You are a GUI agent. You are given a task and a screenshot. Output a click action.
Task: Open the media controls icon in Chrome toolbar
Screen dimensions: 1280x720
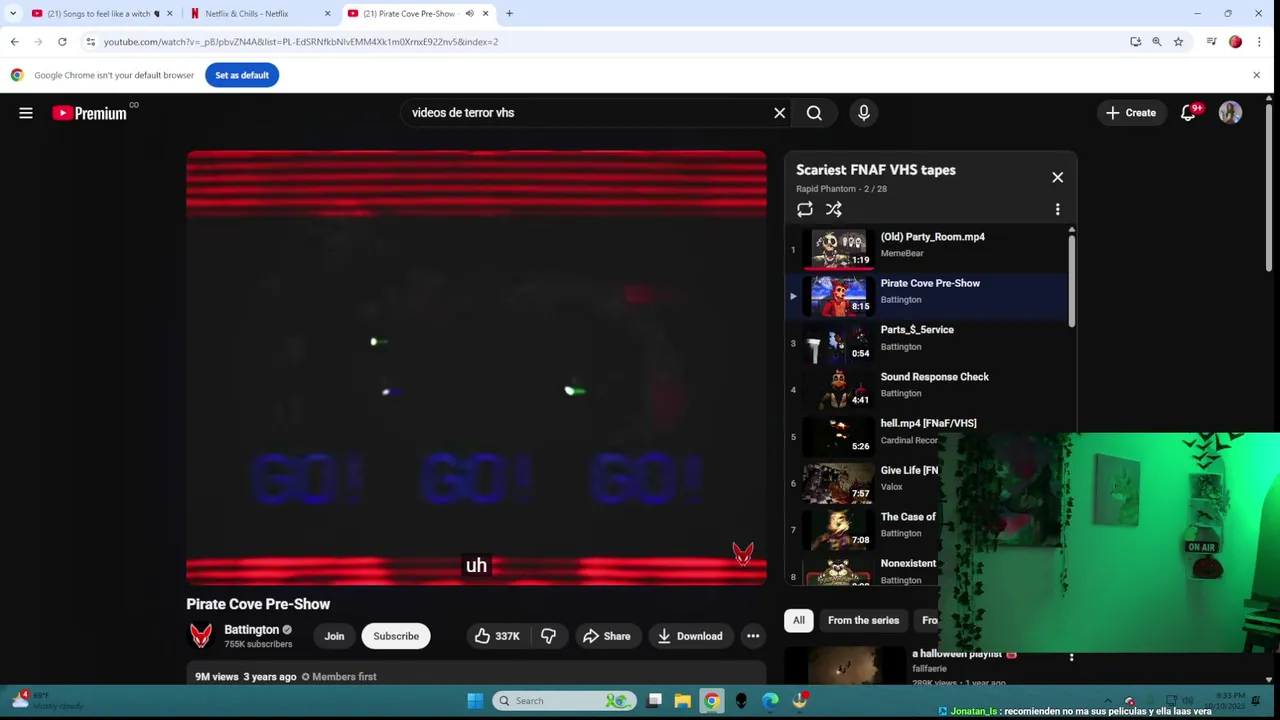coord(1211,42)
